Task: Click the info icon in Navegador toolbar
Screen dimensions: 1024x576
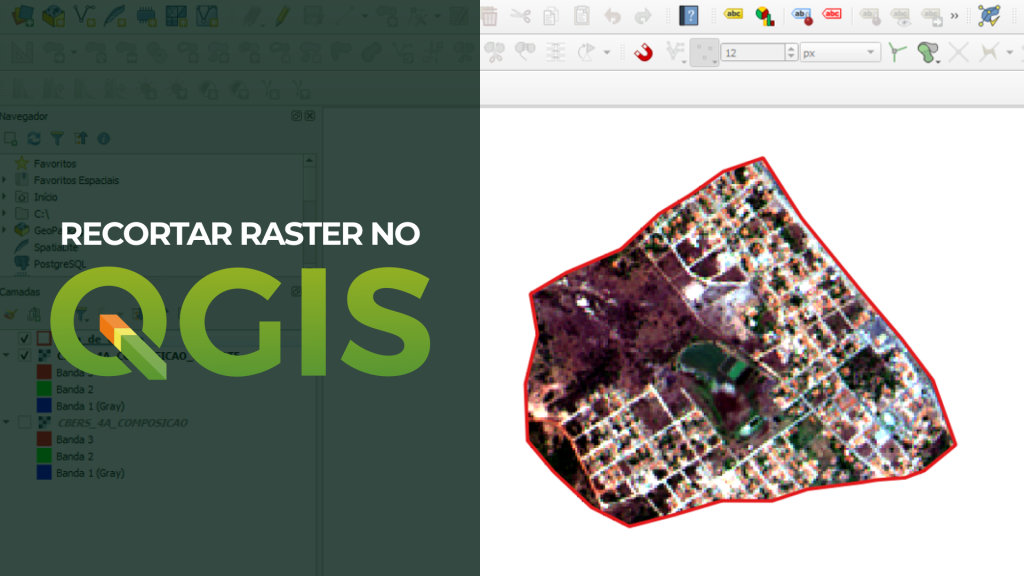Action: point(103,139)
